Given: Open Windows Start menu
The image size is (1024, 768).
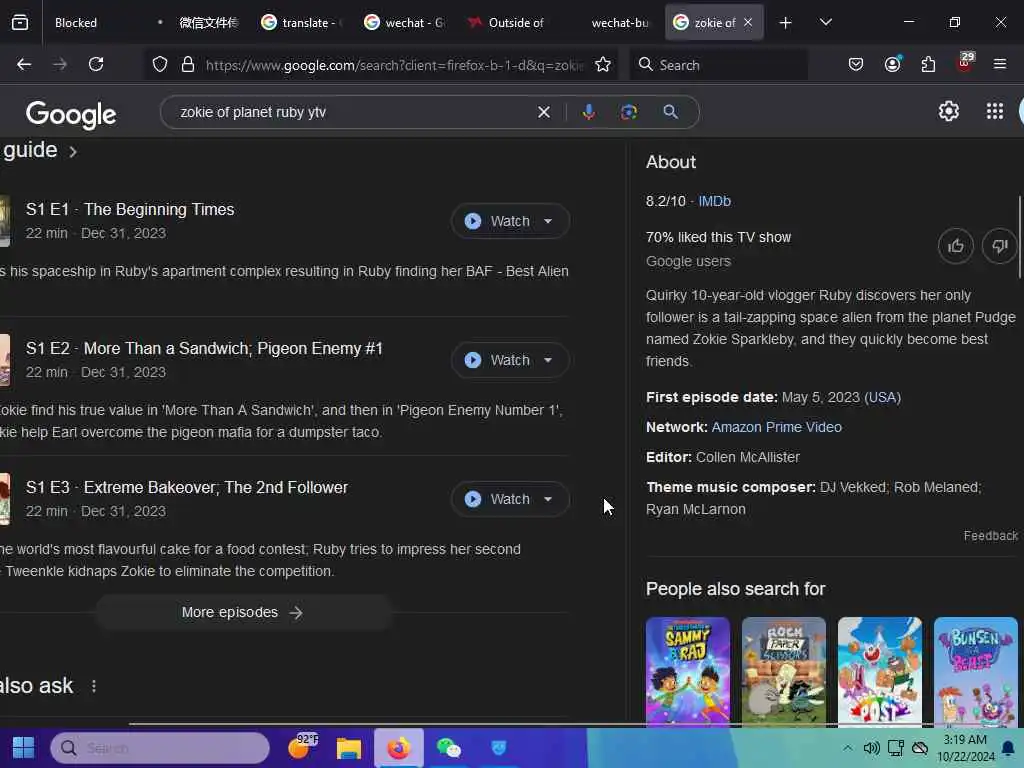Looking at the screenshot, I should [24, 748].
